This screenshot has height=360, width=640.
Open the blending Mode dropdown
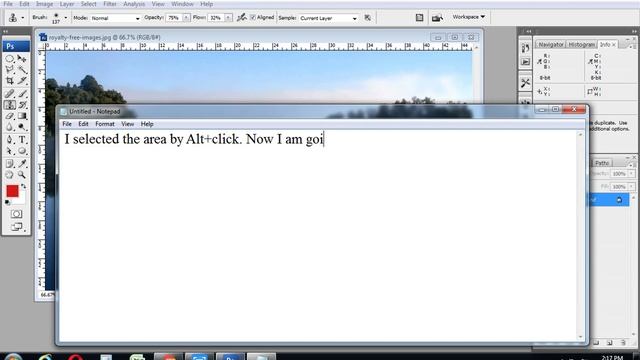coord(116,18)
